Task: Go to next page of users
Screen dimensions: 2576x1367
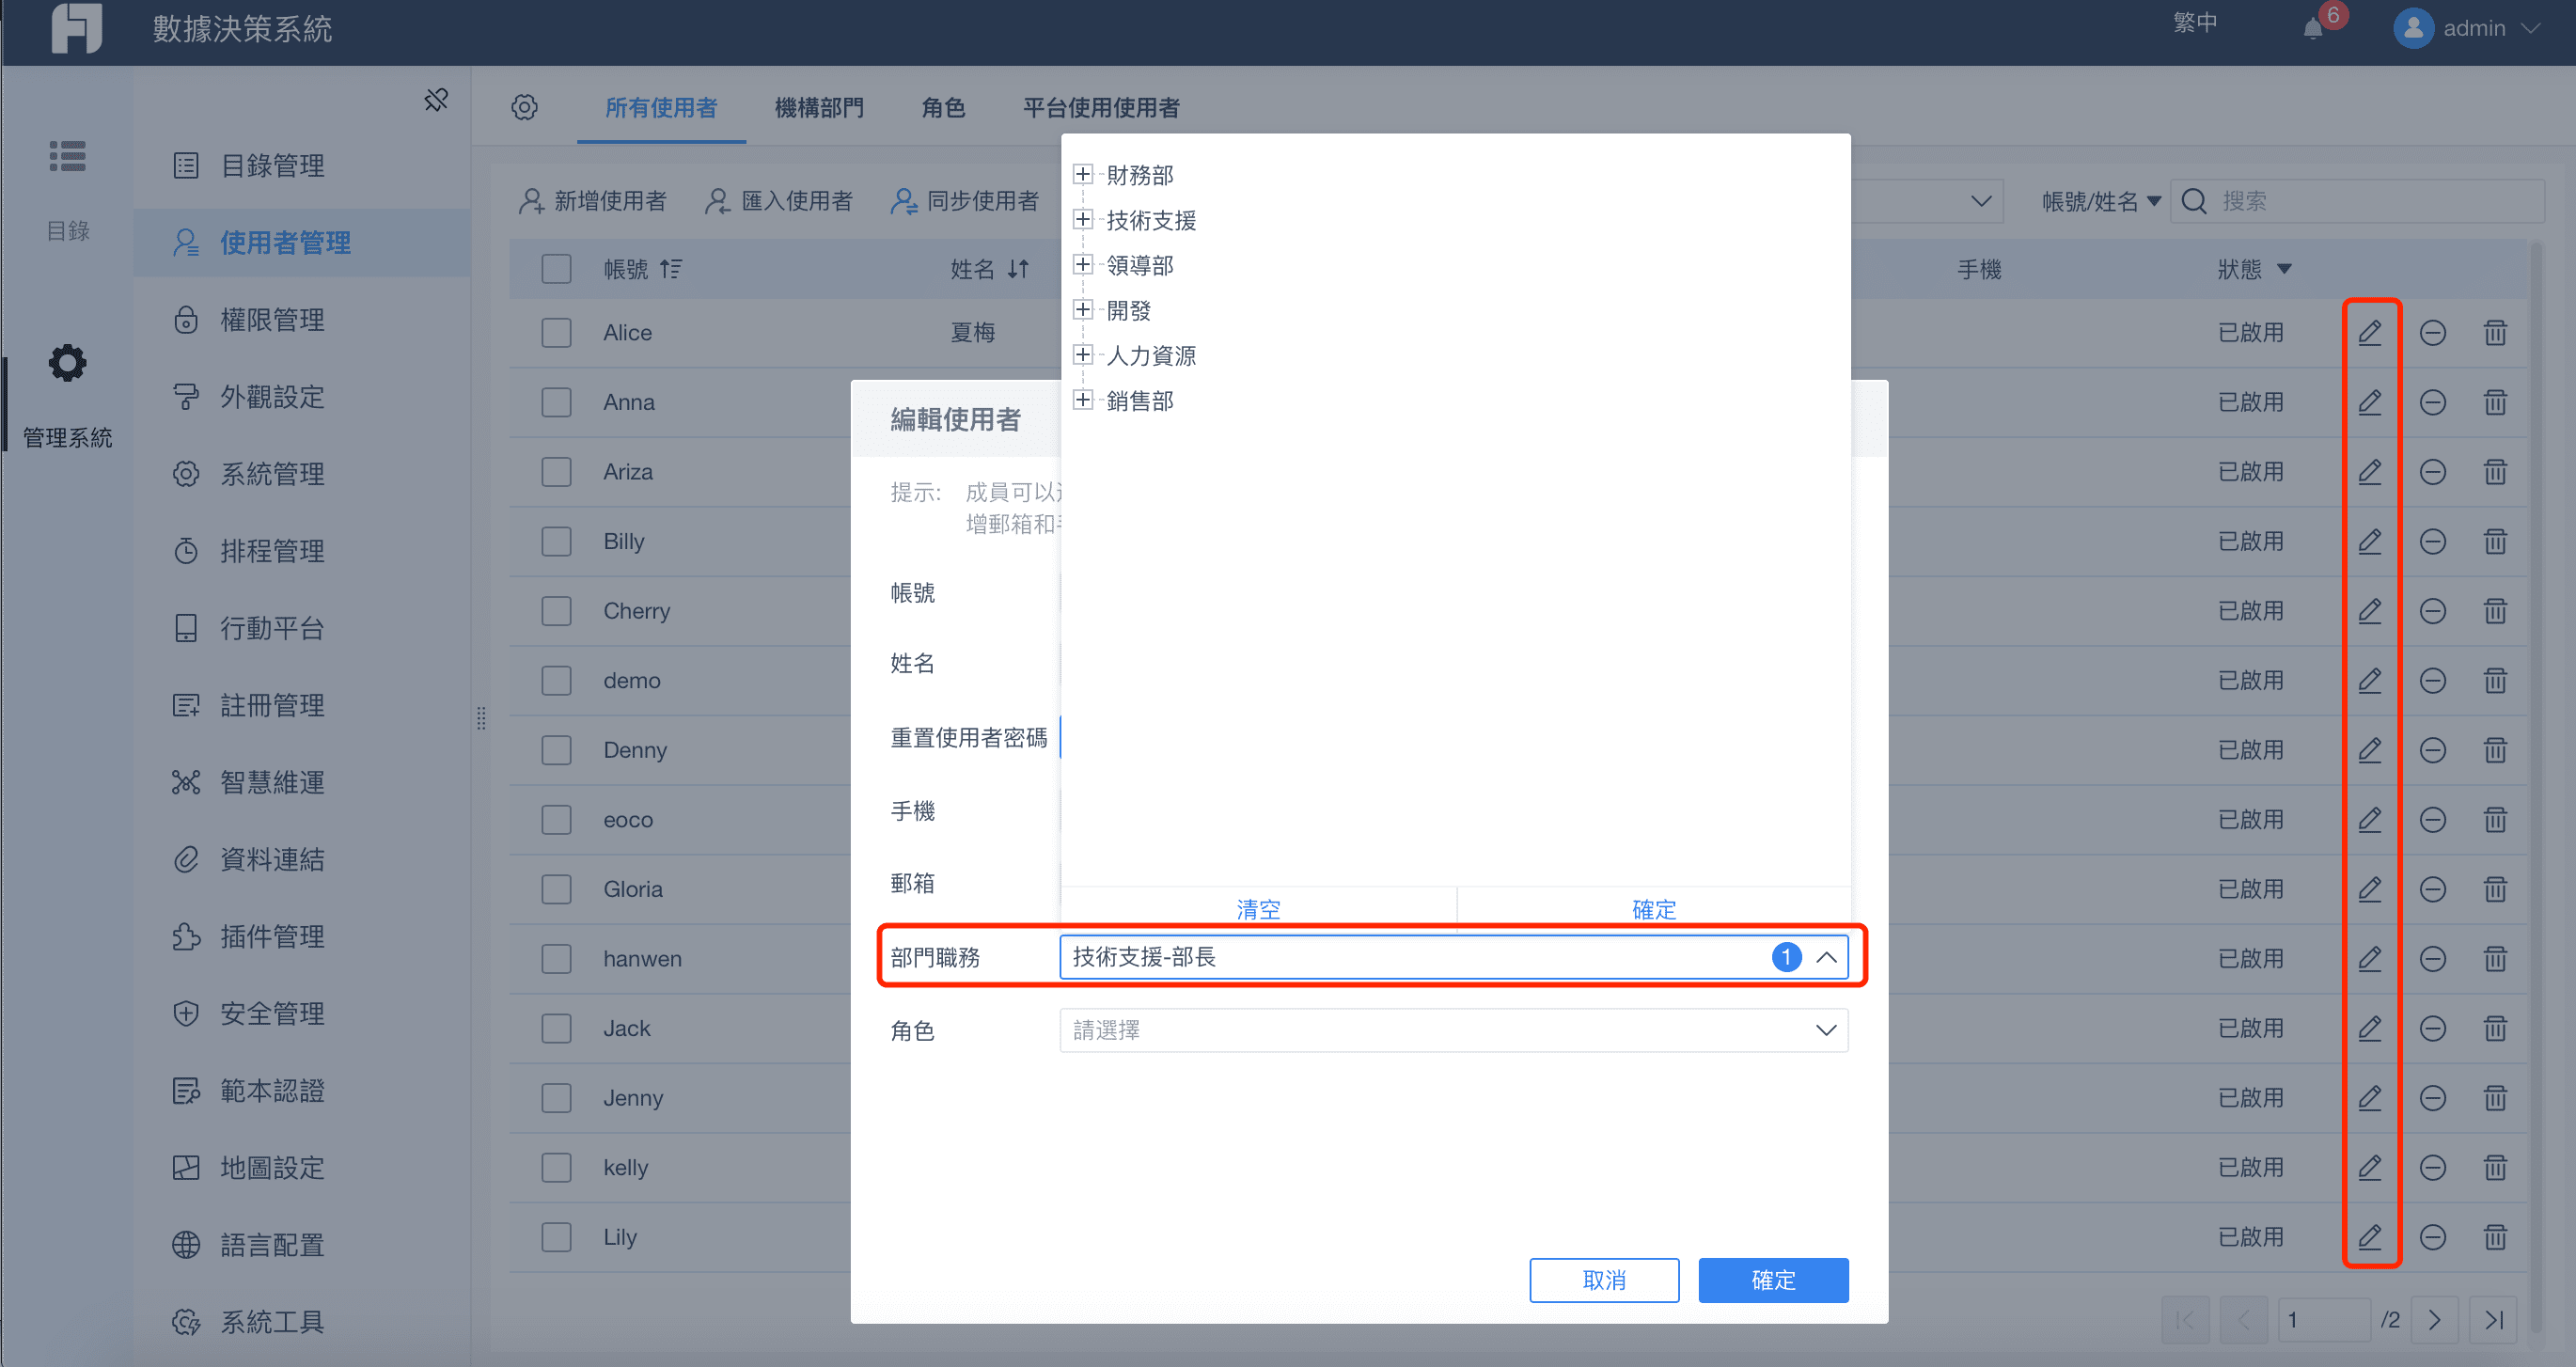Action: (x=2434, y=1320)
